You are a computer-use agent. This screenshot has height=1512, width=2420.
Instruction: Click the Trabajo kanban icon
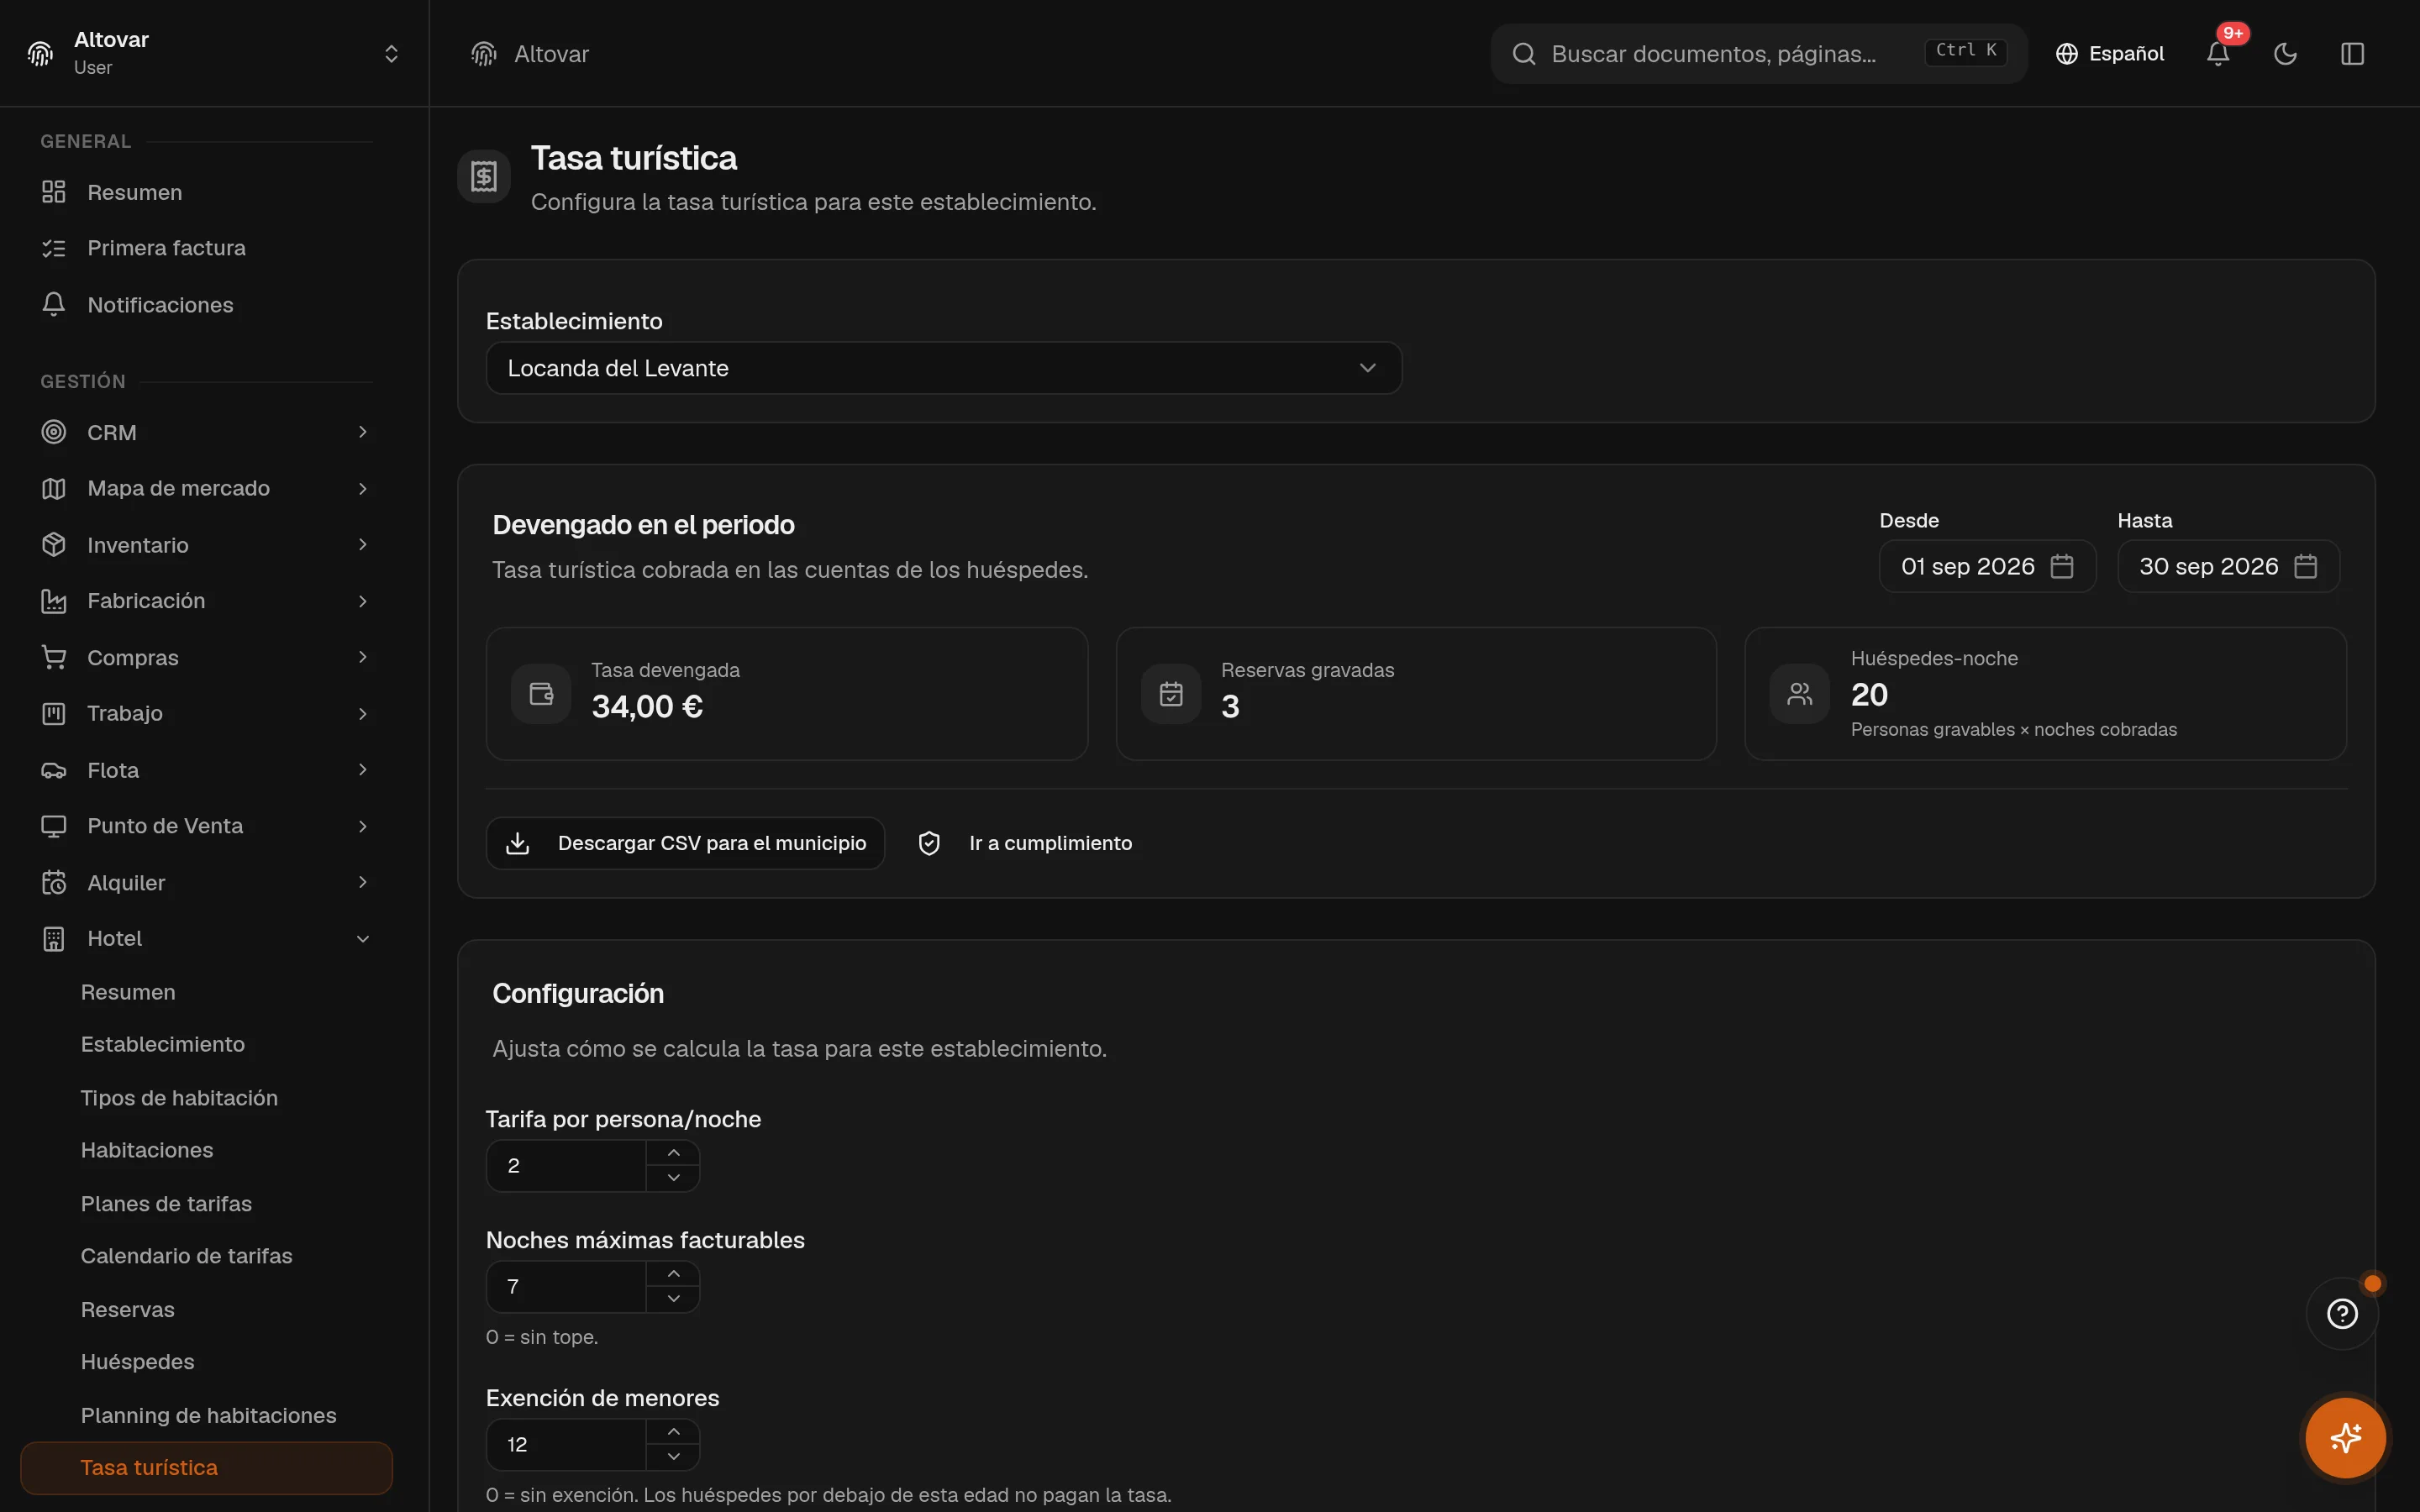pos(54,713)
